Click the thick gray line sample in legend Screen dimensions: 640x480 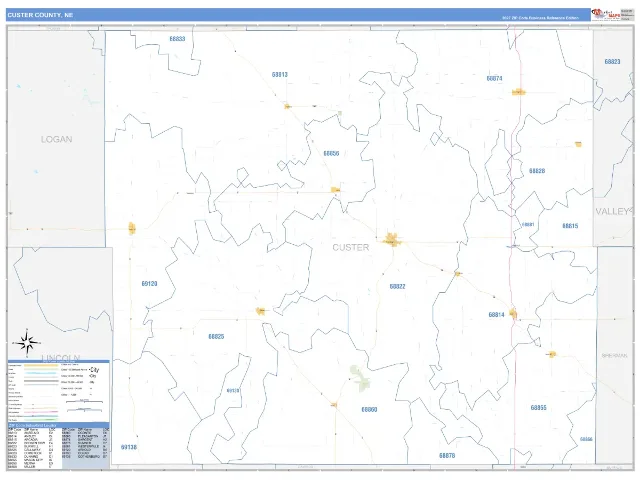(41, 381)
